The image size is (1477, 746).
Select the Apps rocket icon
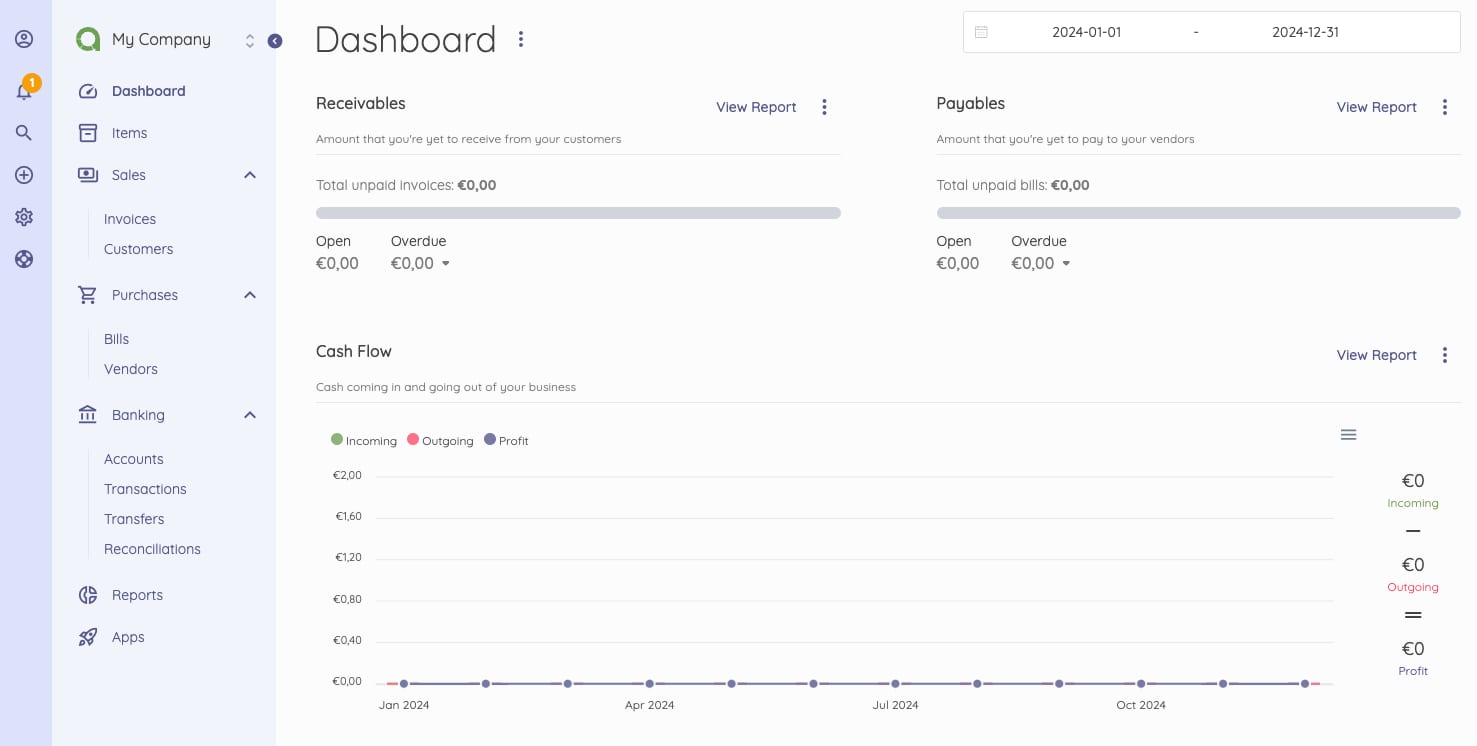[88, 637]
